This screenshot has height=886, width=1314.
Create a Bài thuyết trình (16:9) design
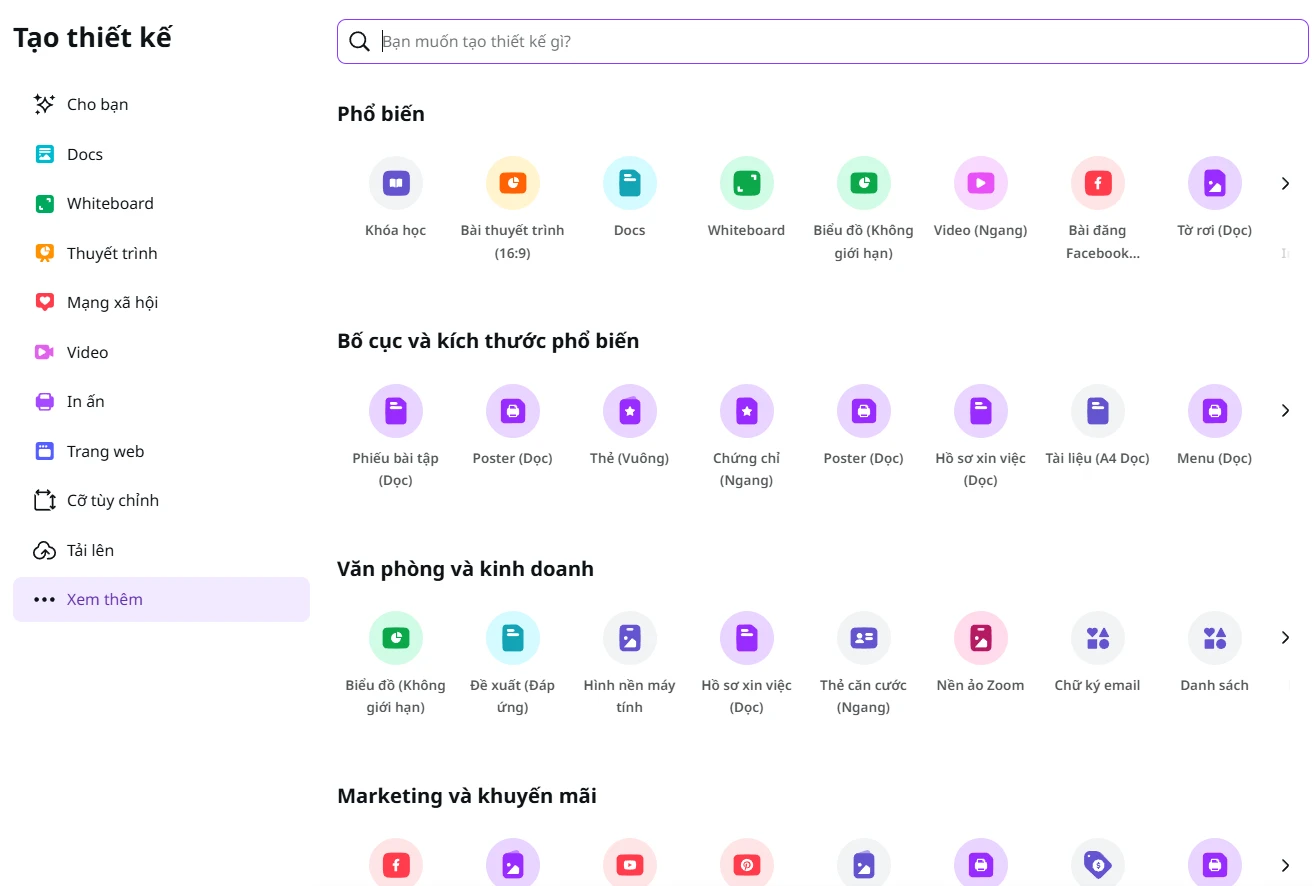tap(513, 183)
